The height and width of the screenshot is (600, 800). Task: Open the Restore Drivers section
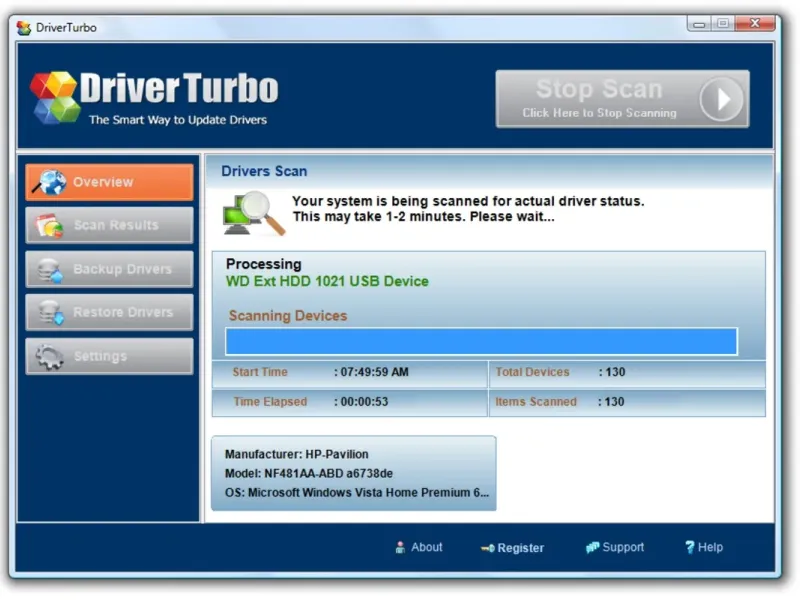pos(109,312)
